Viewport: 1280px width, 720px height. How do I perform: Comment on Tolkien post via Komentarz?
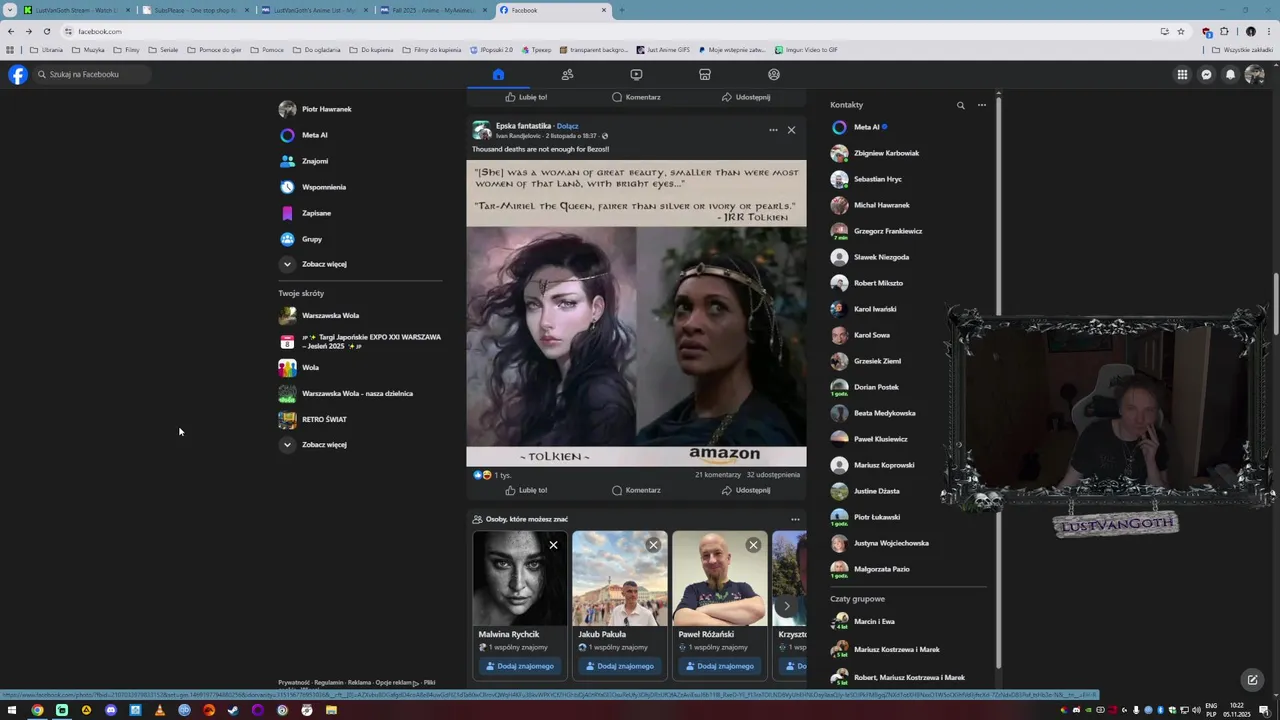pos(636,490)
